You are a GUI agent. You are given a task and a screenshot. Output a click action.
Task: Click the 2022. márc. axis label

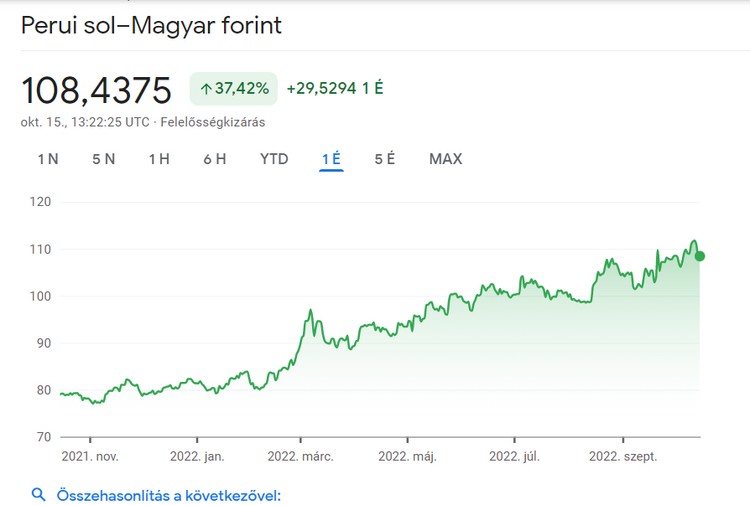[x=300, y=457]
